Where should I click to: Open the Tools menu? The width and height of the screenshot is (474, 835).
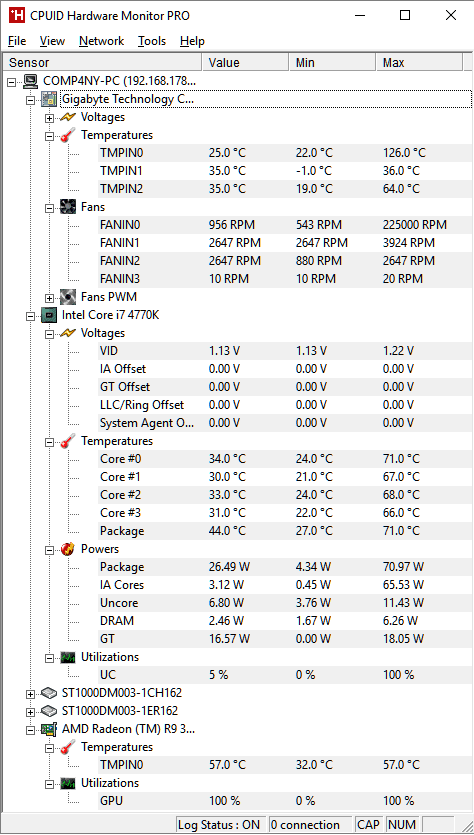pos(152,41)
